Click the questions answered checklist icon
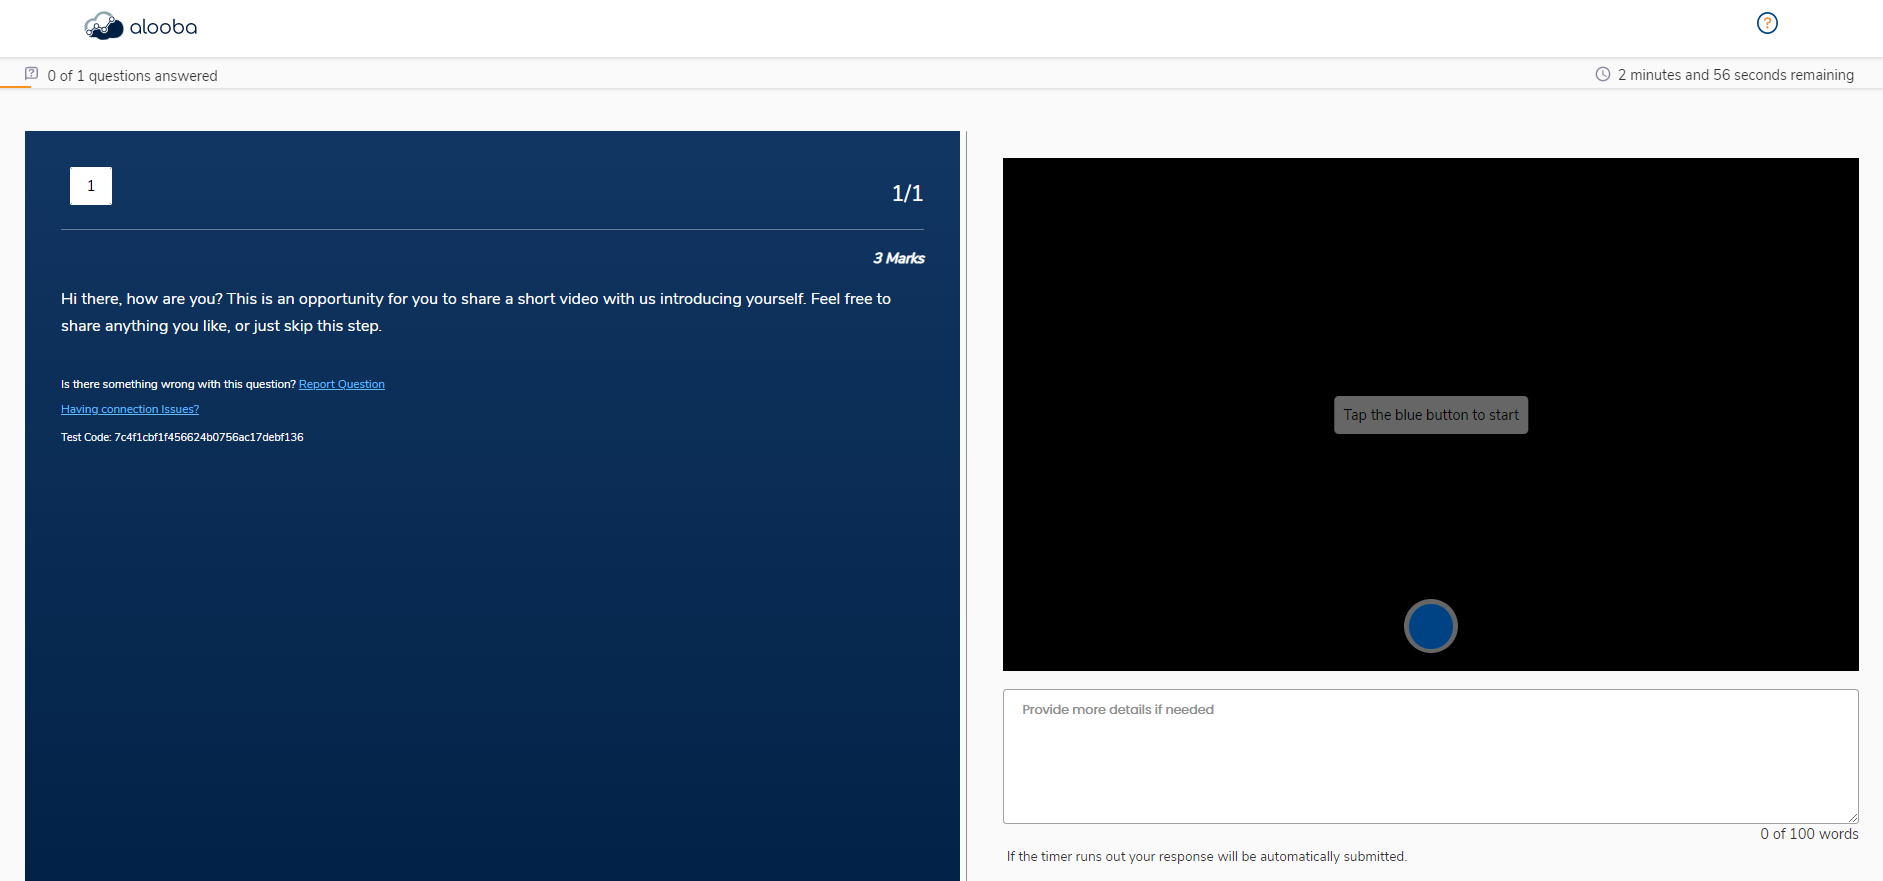The height and width of the screenshot is (881, 1883). point(32,74)
